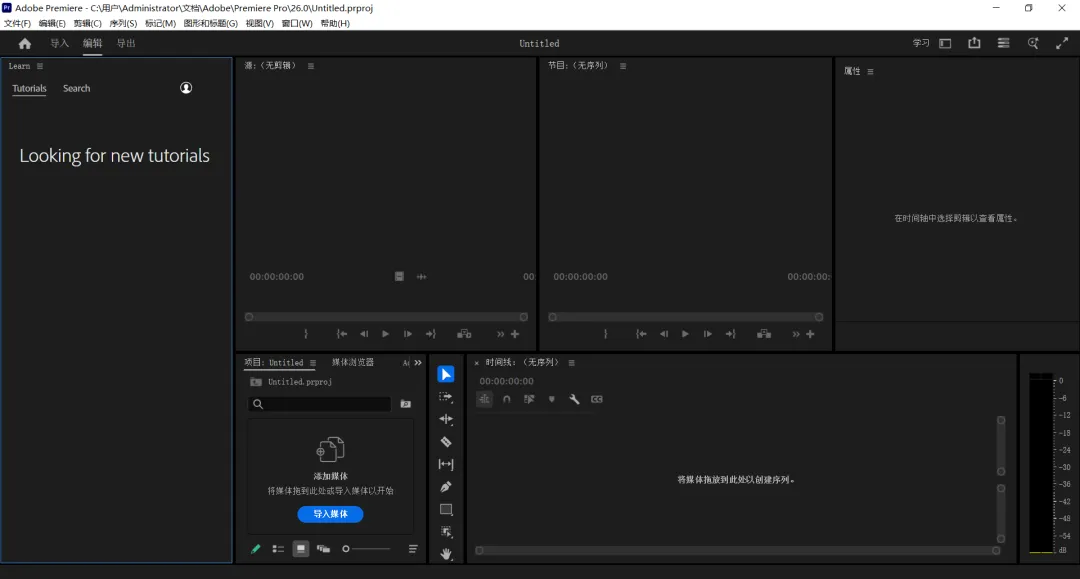Switch to the 导出 tab

click(x=125, y=43)
